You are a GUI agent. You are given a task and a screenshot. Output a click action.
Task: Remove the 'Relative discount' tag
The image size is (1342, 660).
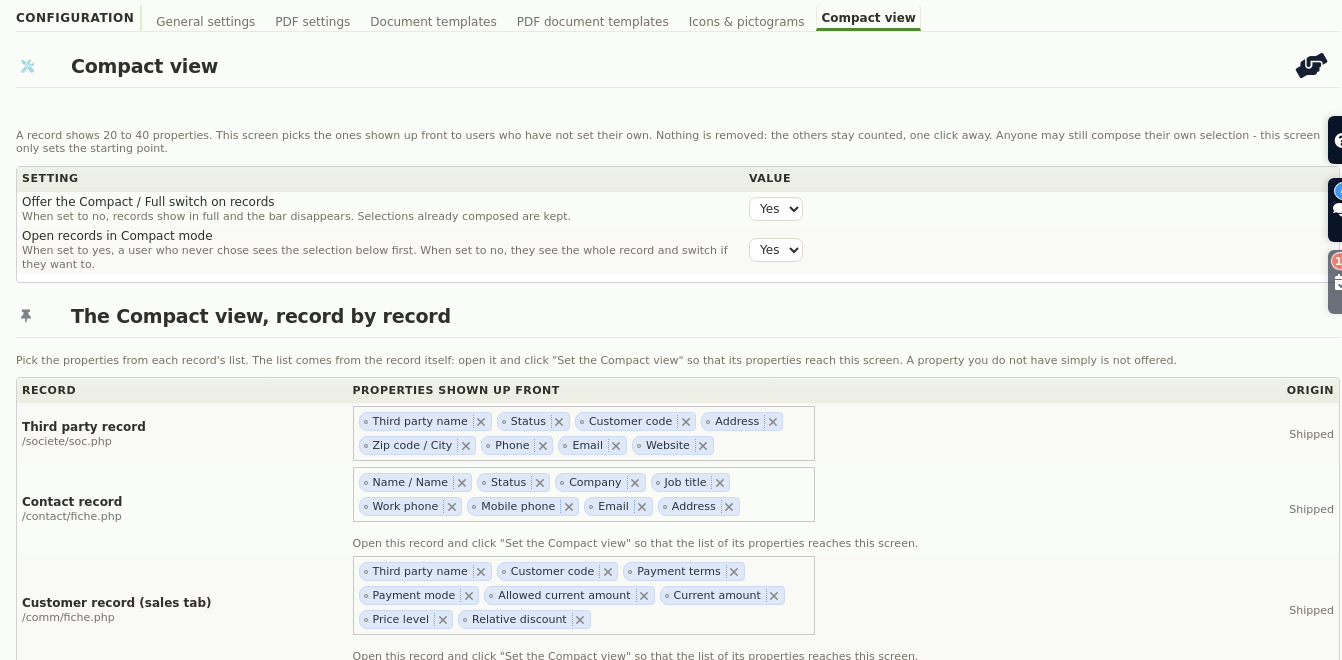point(580,620)
